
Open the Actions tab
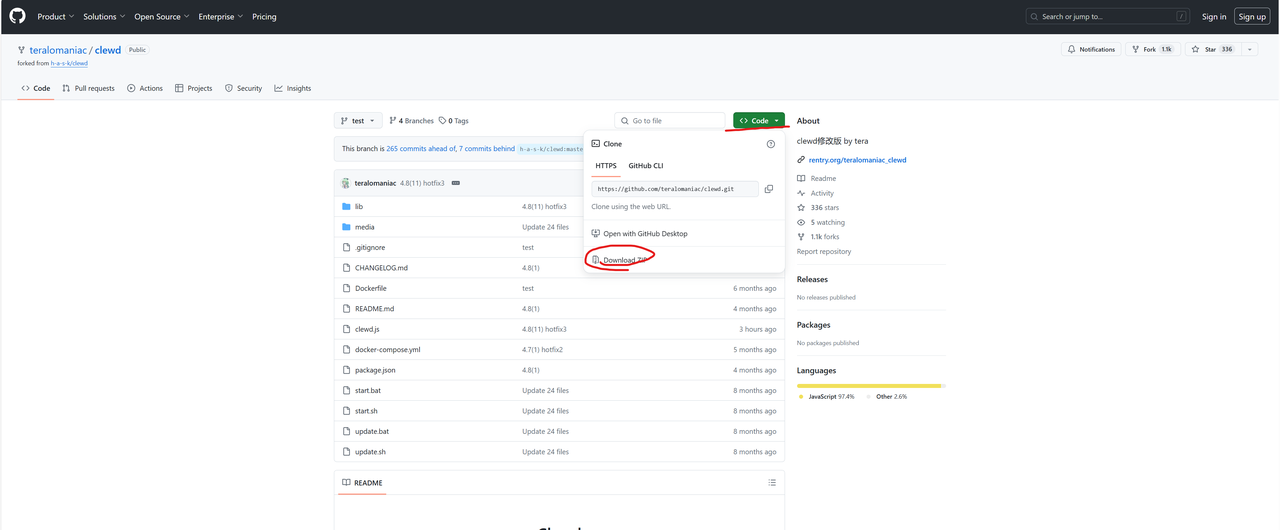point(145,88)
